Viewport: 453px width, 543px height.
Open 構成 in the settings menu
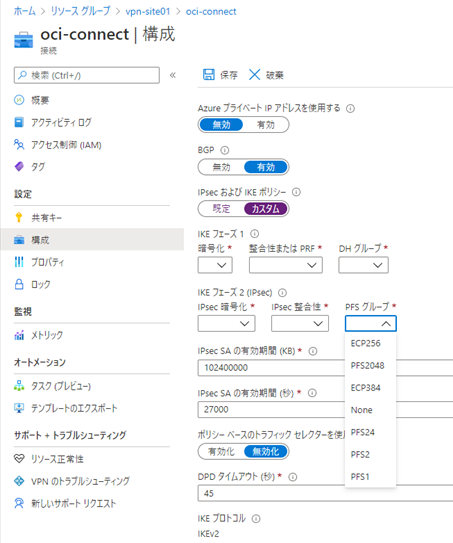(x=92, y=240)
